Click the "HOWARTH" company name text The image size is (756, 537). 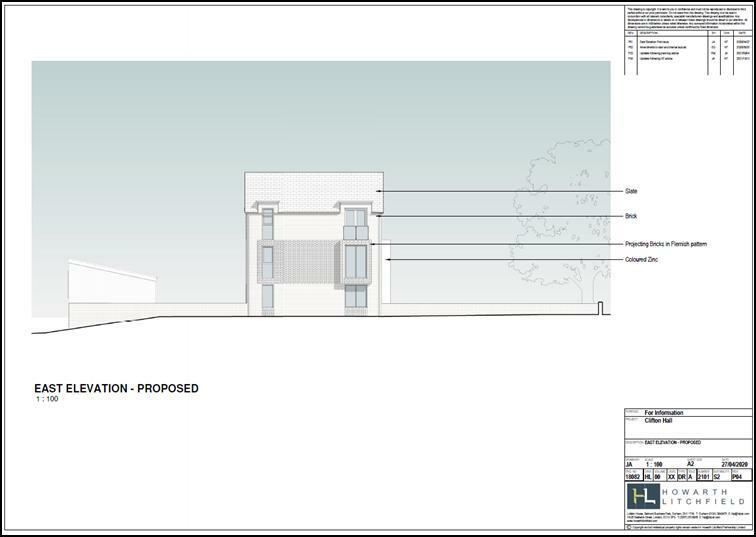coord(696,492)
